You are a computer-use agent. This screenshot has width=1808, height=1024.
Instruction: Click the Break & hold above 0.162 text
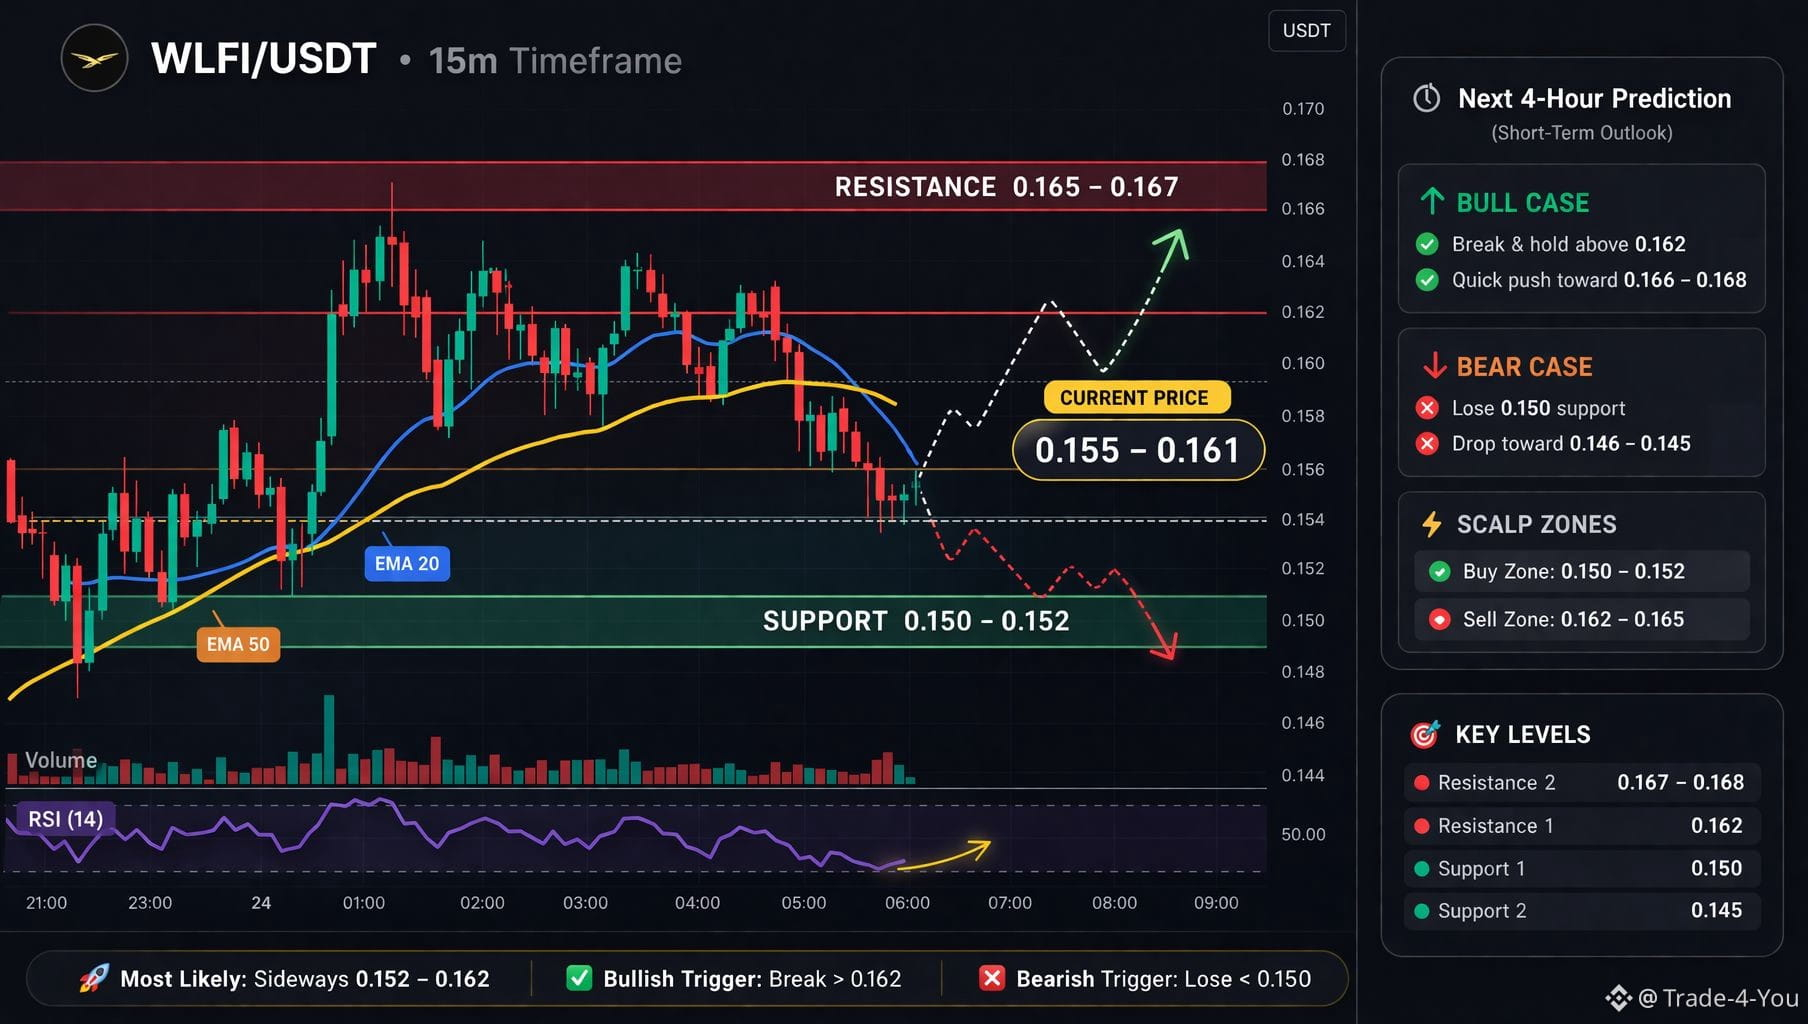[x=1568, y=245]
